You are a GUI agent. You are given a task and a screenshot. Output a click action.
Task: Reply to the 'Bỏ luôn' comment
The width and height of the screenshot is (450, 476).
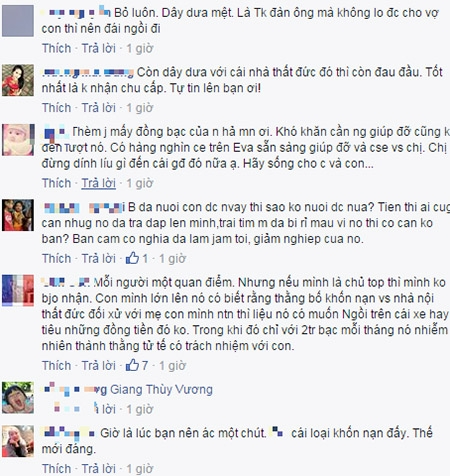pyautogui.click(x=99, y=48)
